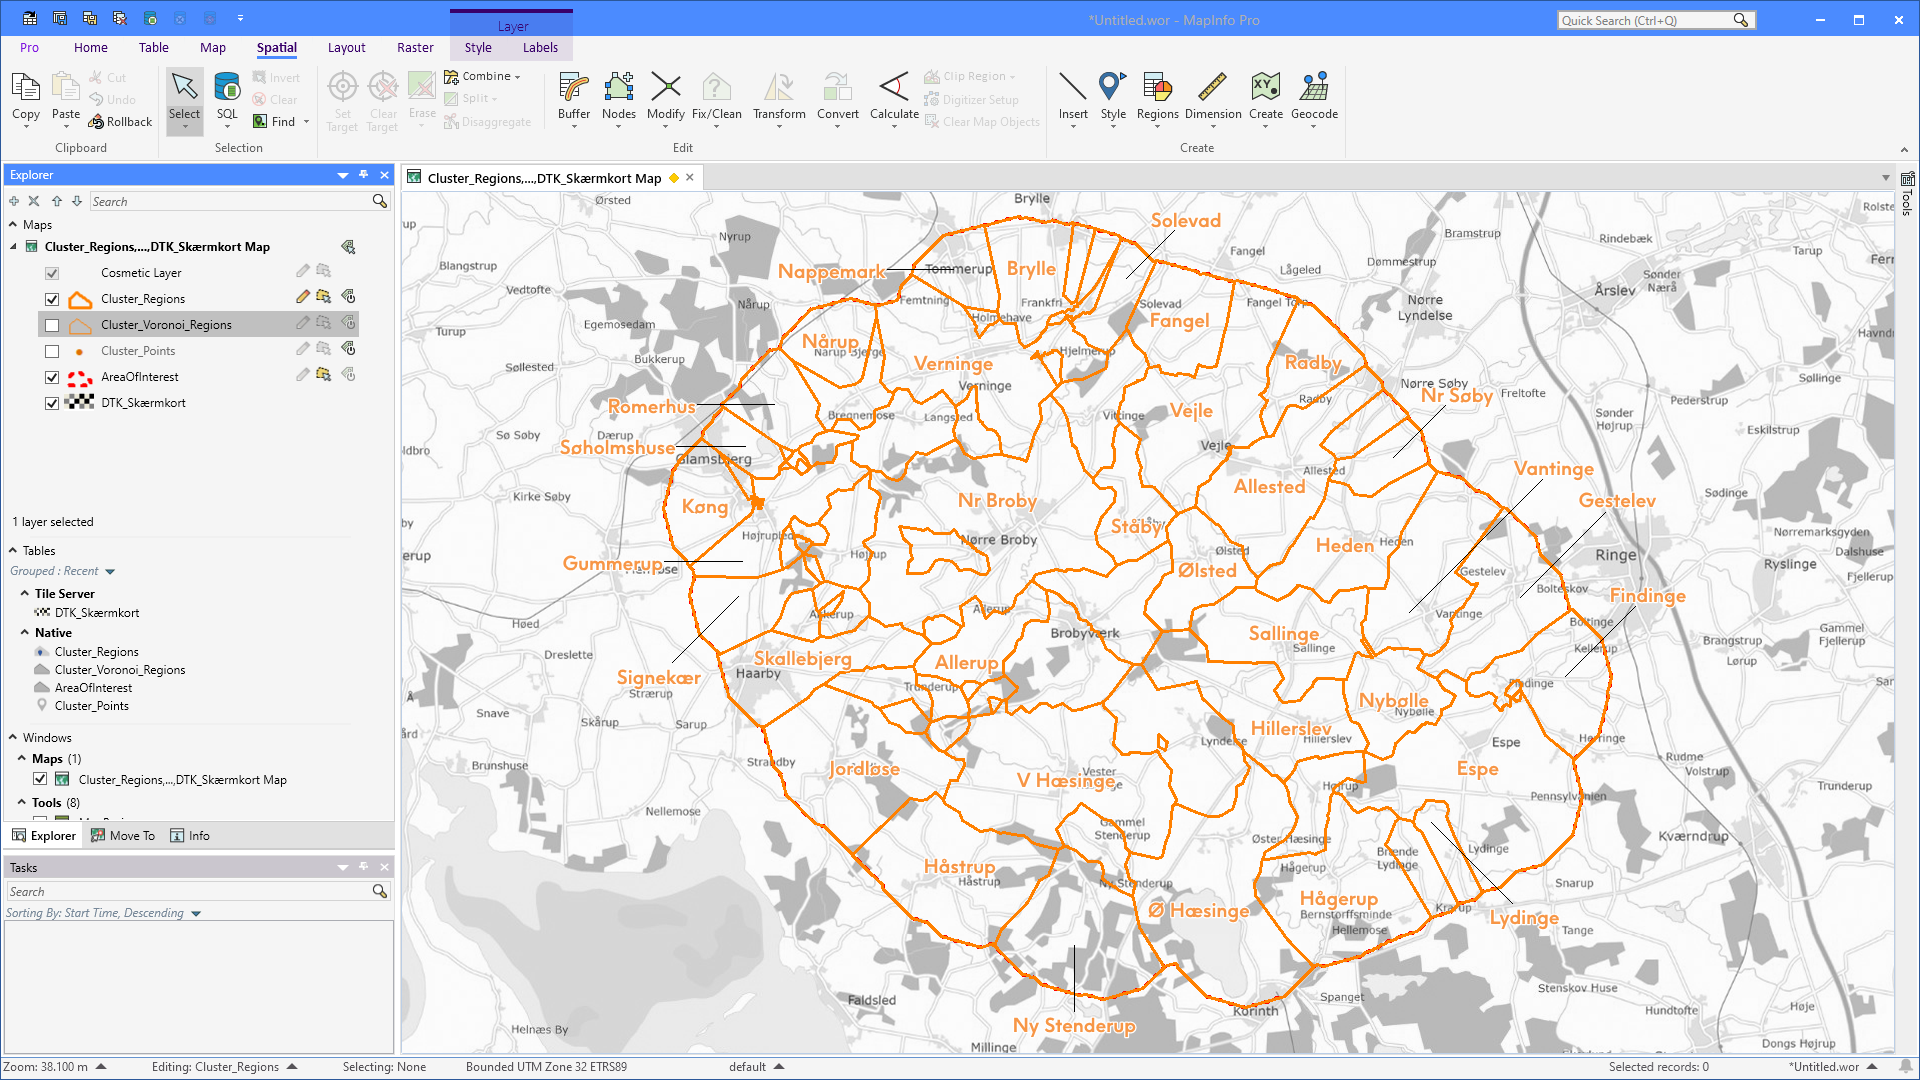Enable visibility of Cluster_Voronoi_Regions layer
This screenshot has width=1920, height=1080.
click(x=51, y=324)
